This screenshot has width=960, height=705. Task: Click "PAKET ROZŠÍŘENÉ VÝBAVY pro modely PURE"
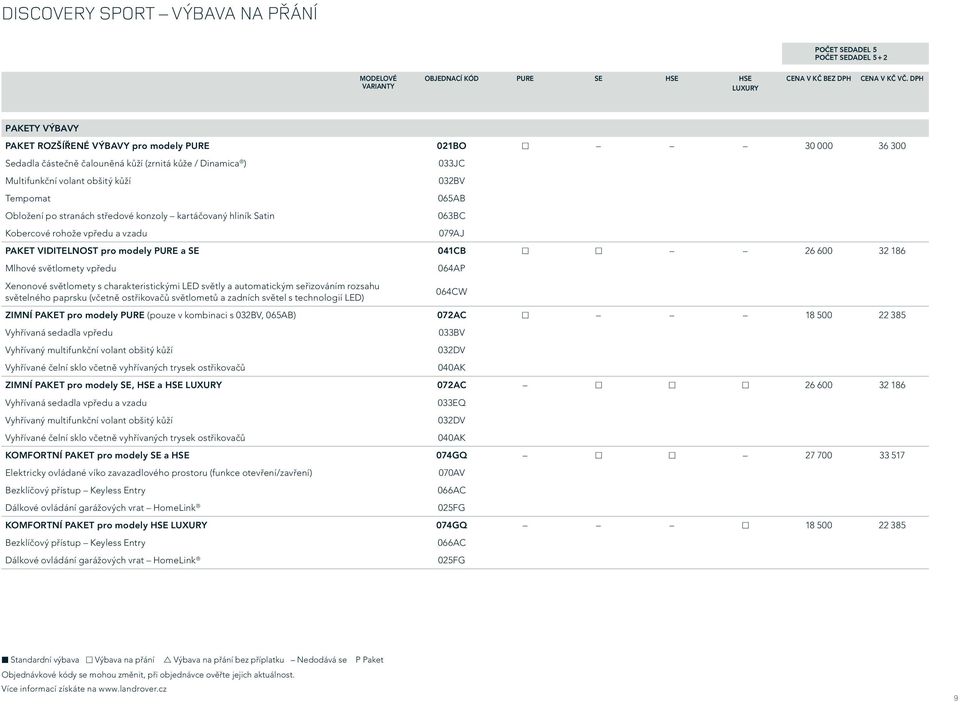(107, 146)
